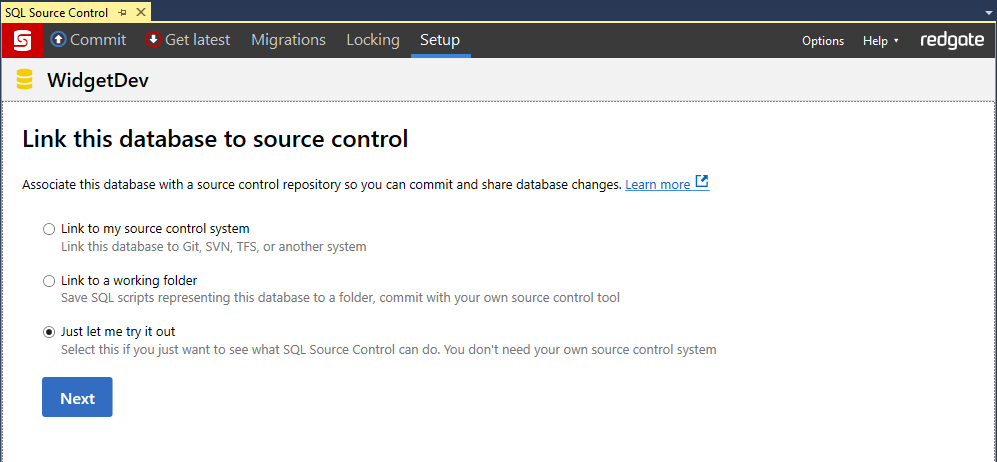Select the Setup tab
Viewport: 997px width, 462px height.
pyautogui.click(x=440, y=40)
